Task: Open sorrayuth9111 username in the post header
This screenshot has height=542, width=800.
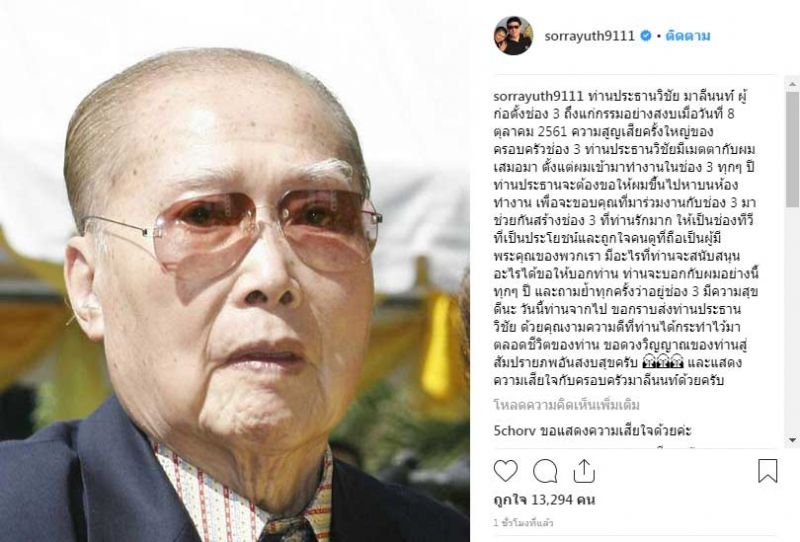Action: coord(589,36)
